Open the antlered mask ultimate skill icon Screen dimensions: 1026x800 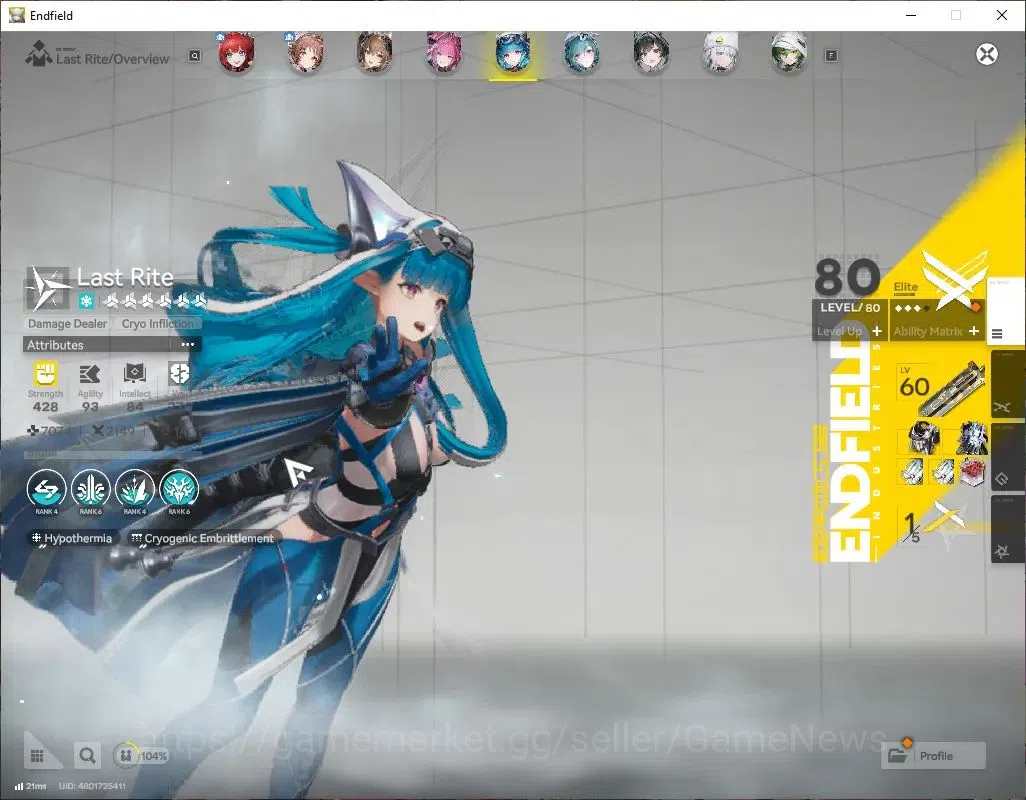pyautogui.click(x=179, y=489)
